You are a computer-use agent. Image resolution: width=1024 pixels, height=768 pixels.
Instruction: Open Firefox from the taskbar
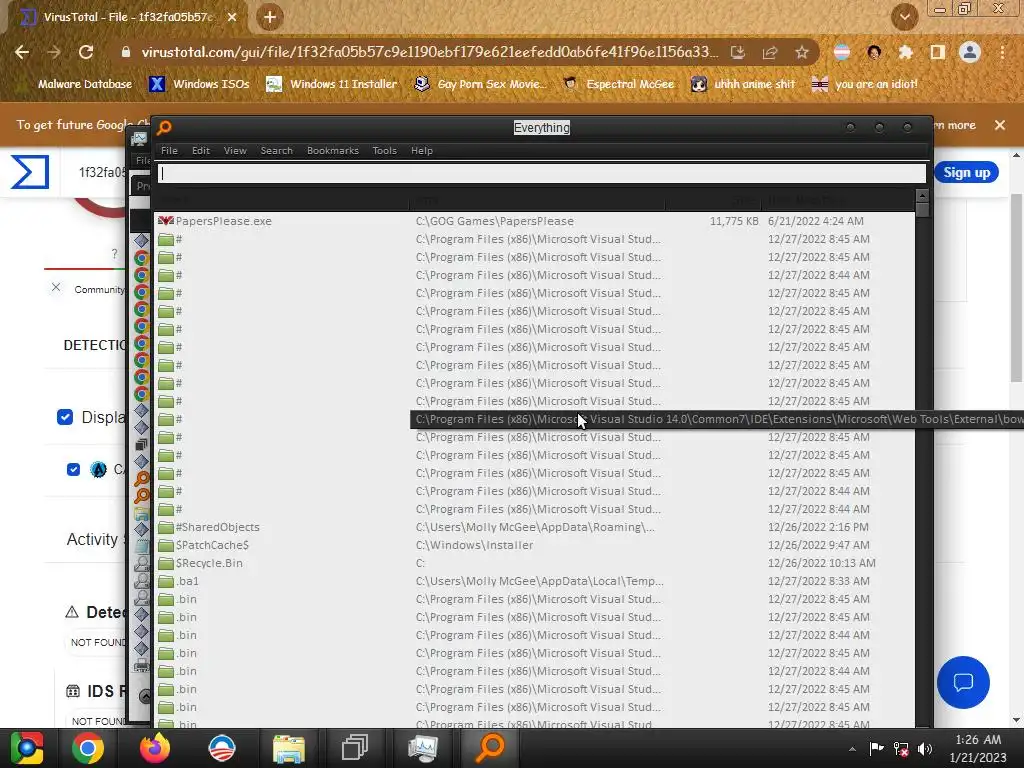pos(155,748)
